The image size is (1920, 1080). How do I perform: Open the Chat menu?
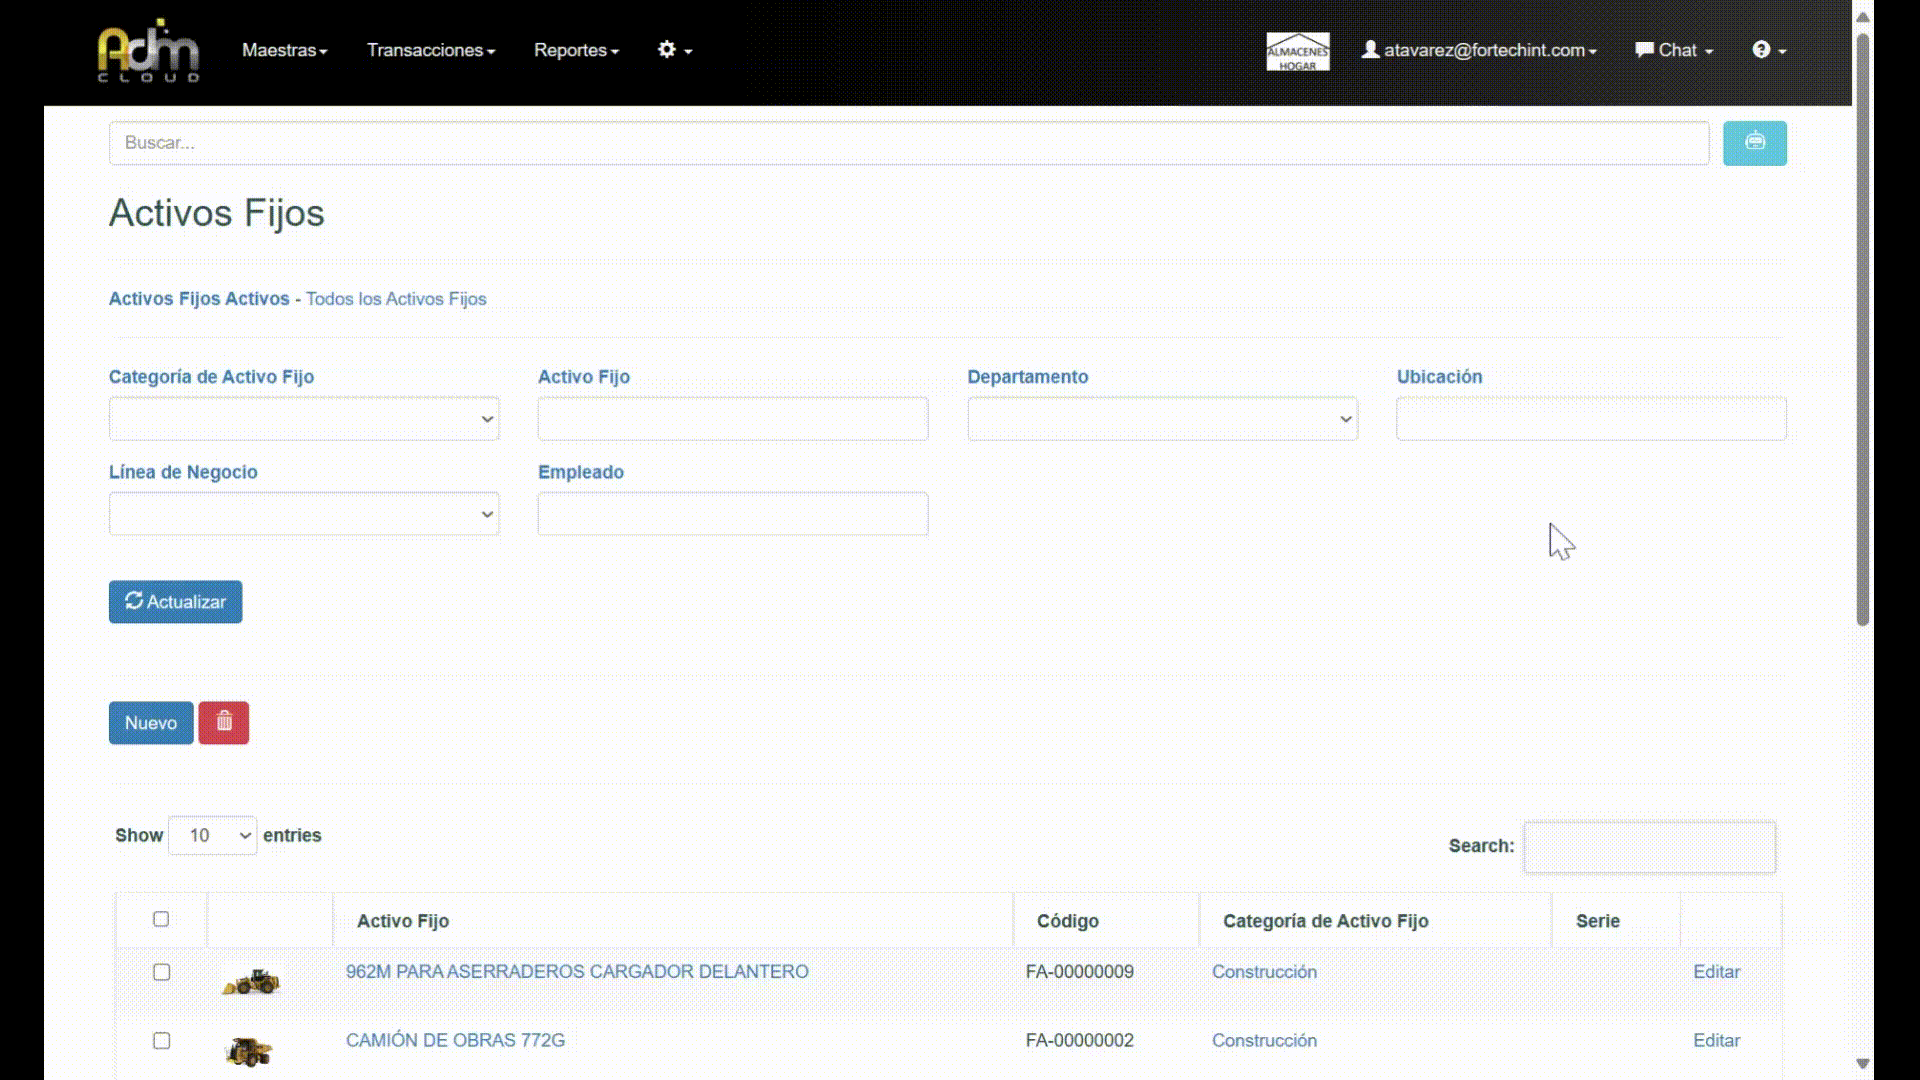tap(1673, 50)
